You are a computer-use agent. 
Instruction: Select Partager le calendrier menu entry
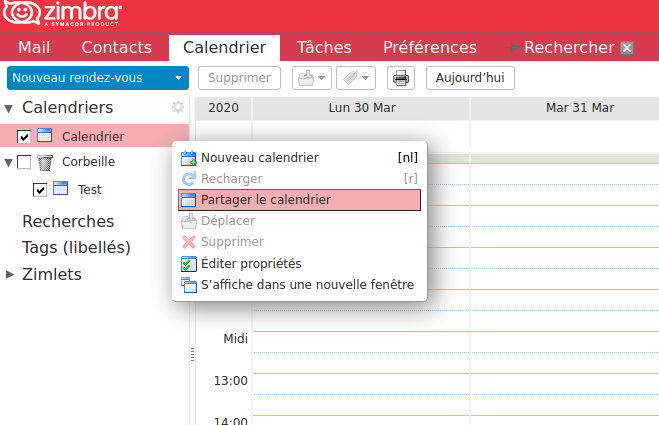(299, 200)
